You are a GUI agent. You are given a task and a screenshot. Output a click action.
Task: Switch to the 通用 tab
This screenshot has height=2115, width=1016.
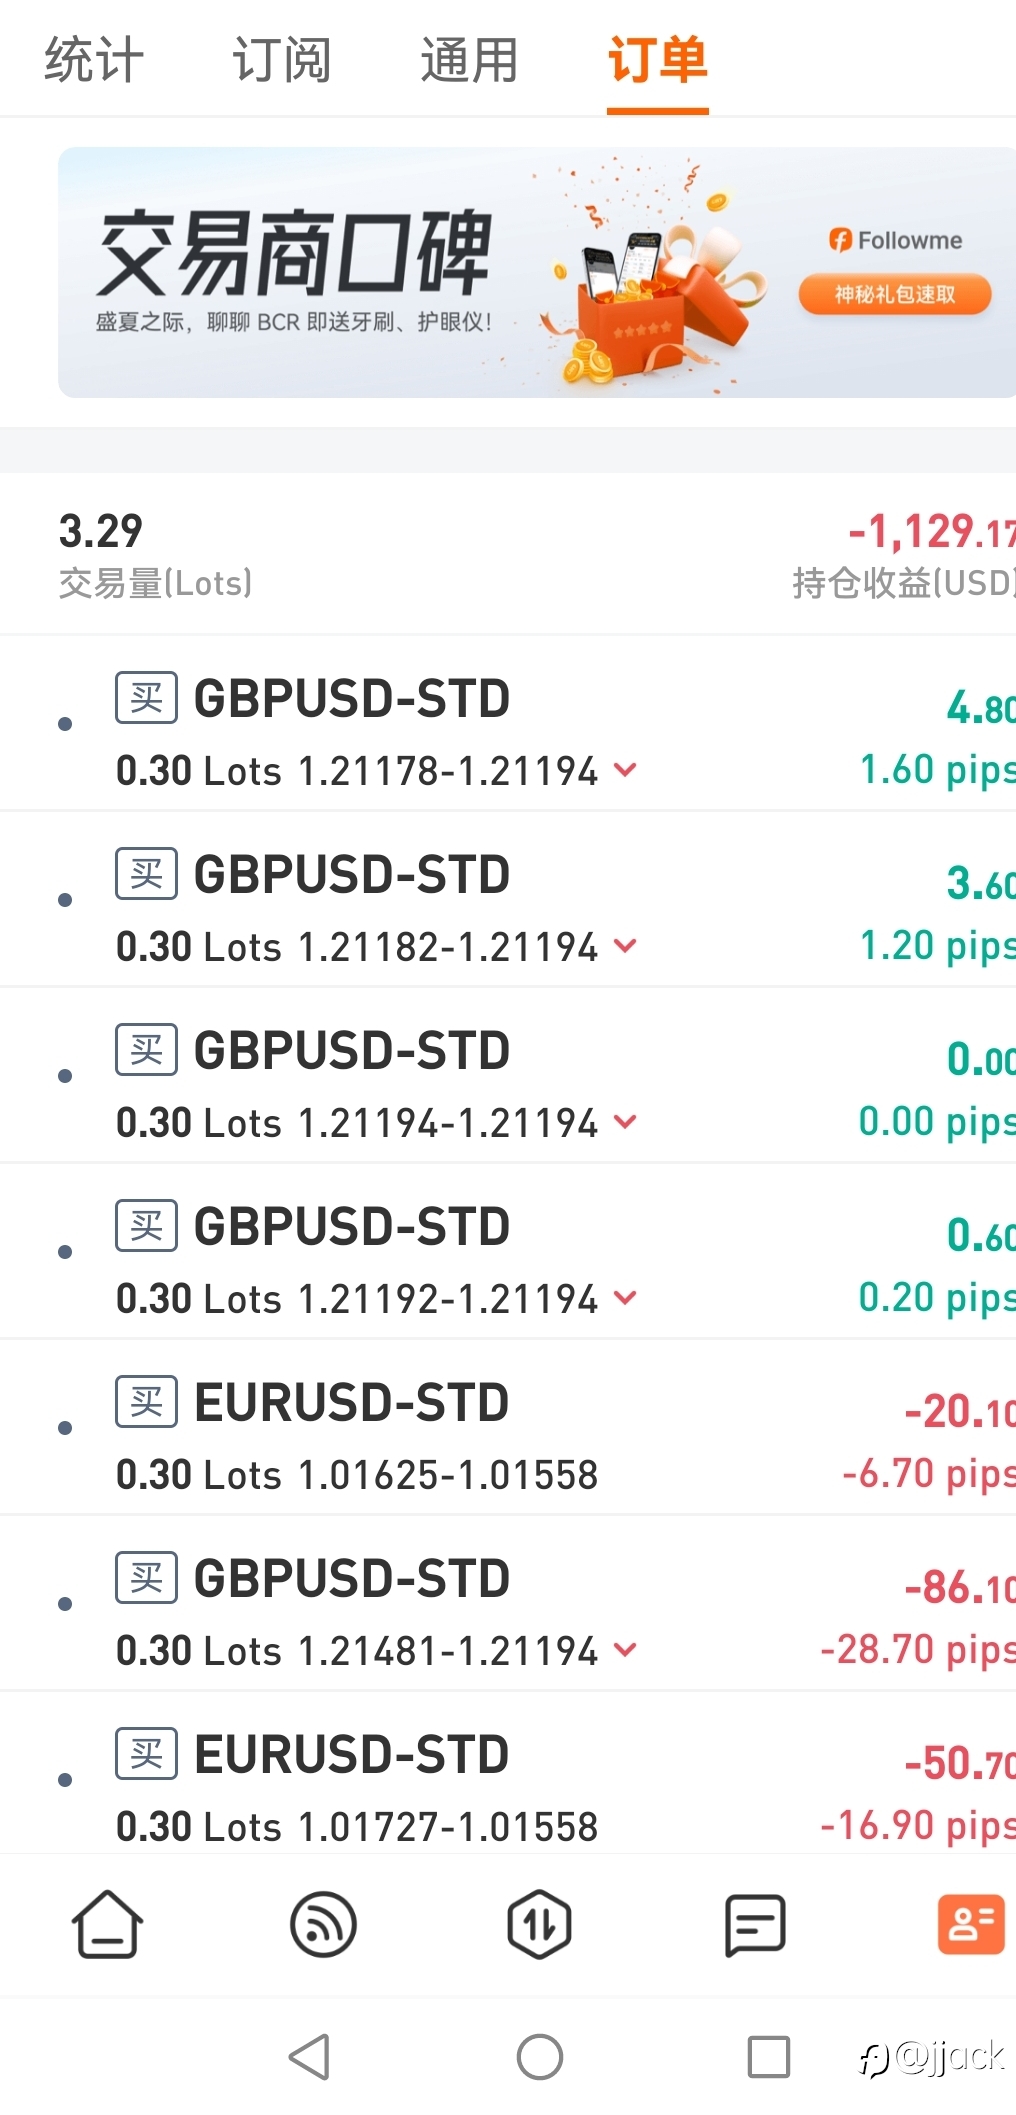(x=469, y=60)
